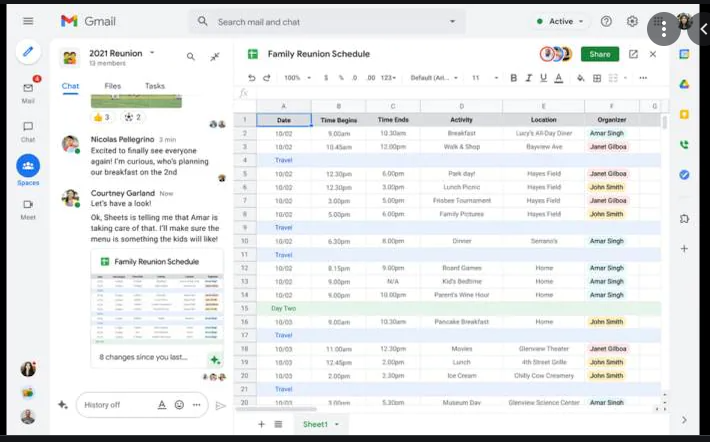This screenshot has width=710, height=442.
Task: Switch to the Tasks tab
Action: pyautogui.click(x=155, y=87)
